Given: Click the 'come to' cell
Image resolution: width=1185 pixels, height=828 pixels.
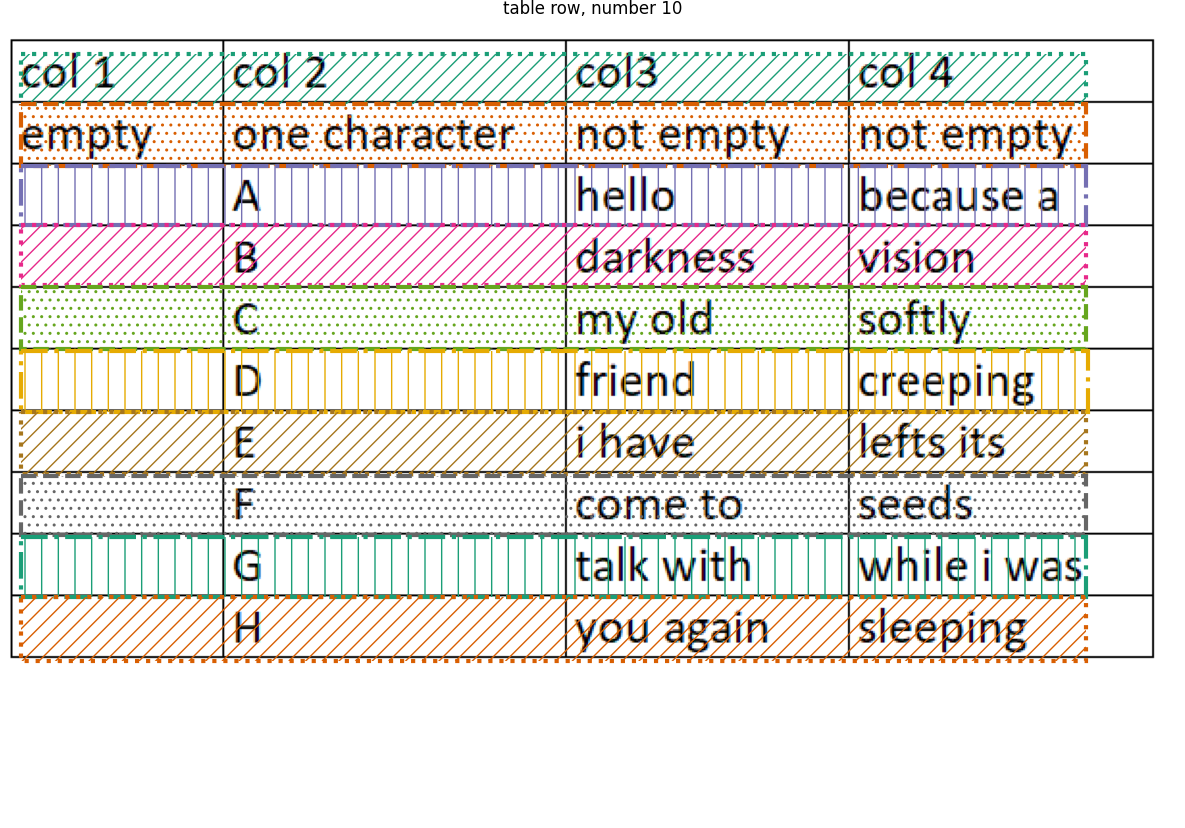Looking at the screenshot, I should [707, 503].
